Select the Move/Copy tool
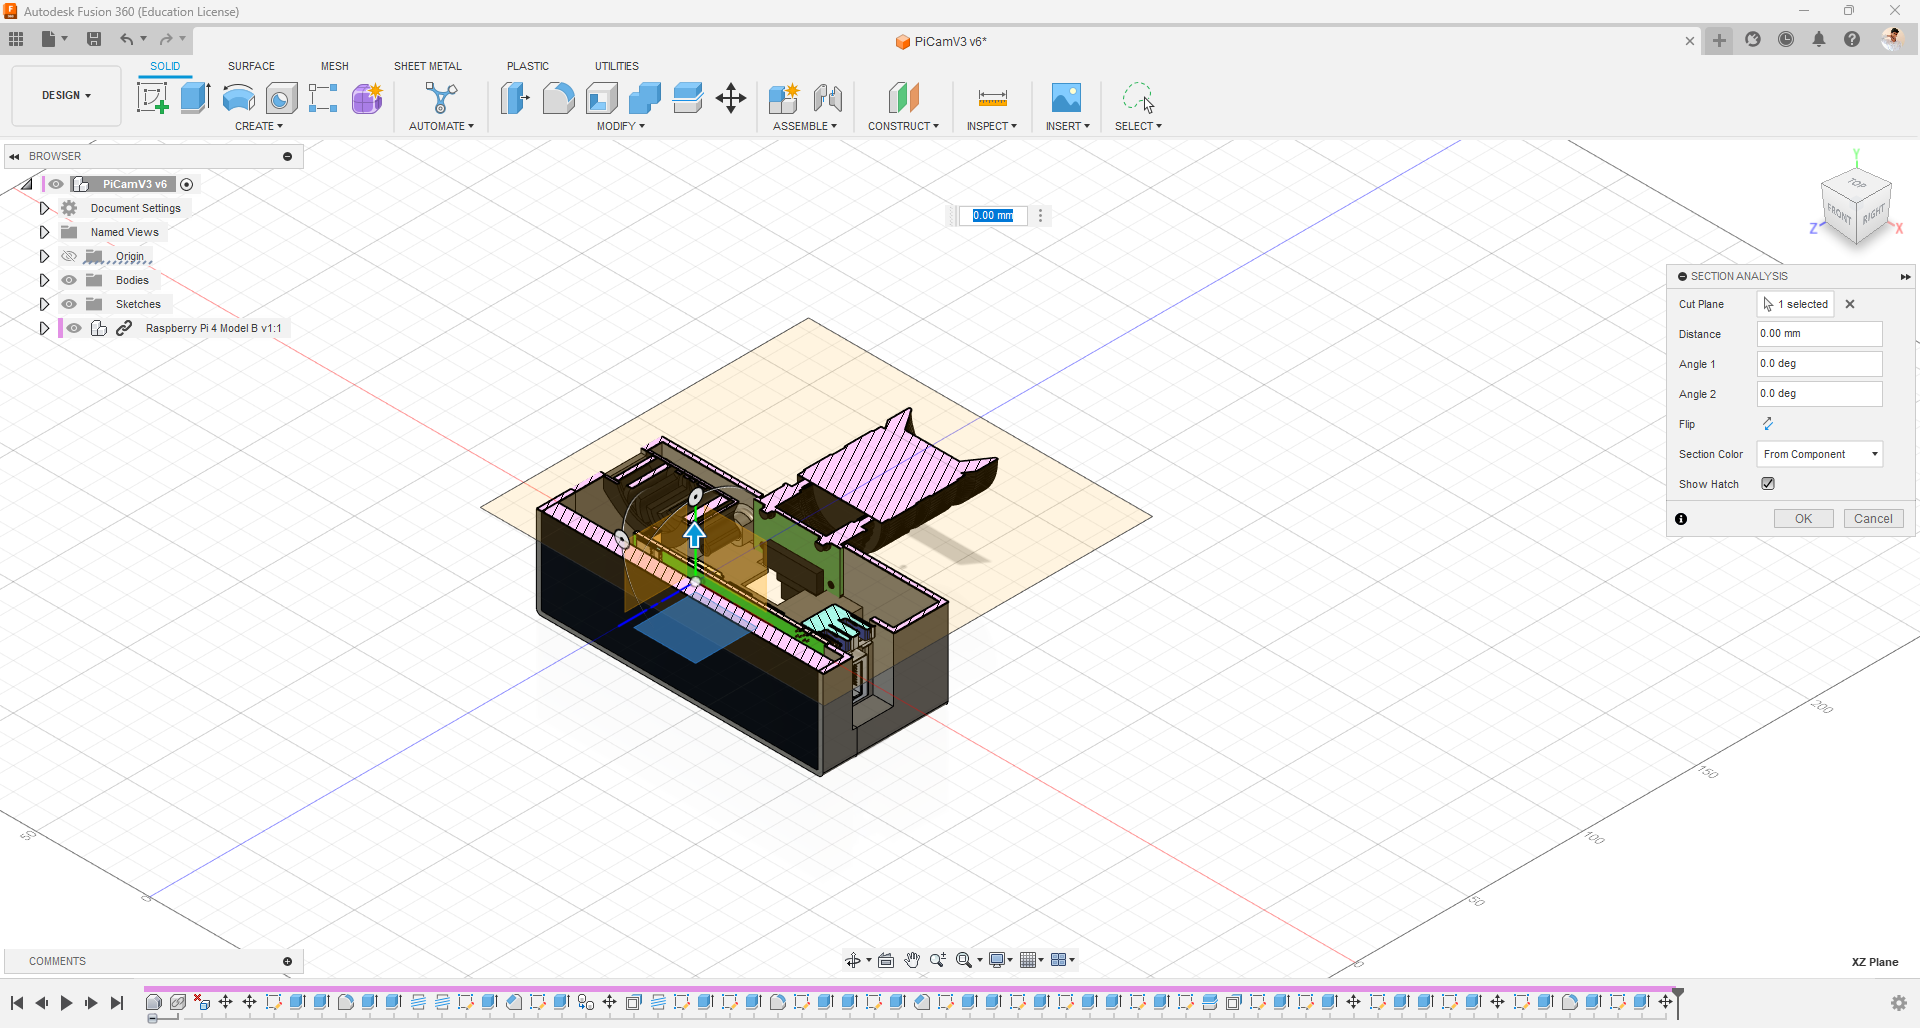Screen dimensions: 1920x1028 pos(731,98)
